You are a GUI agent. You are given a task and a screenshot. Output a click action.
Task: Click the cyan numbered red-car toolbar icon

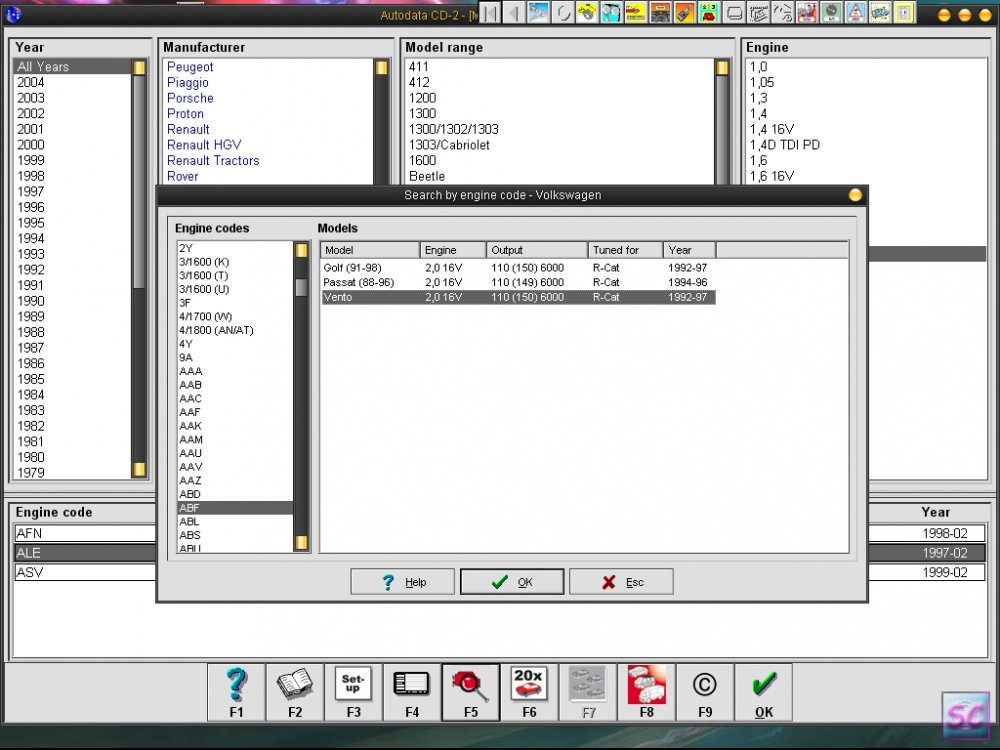[709, 12]
